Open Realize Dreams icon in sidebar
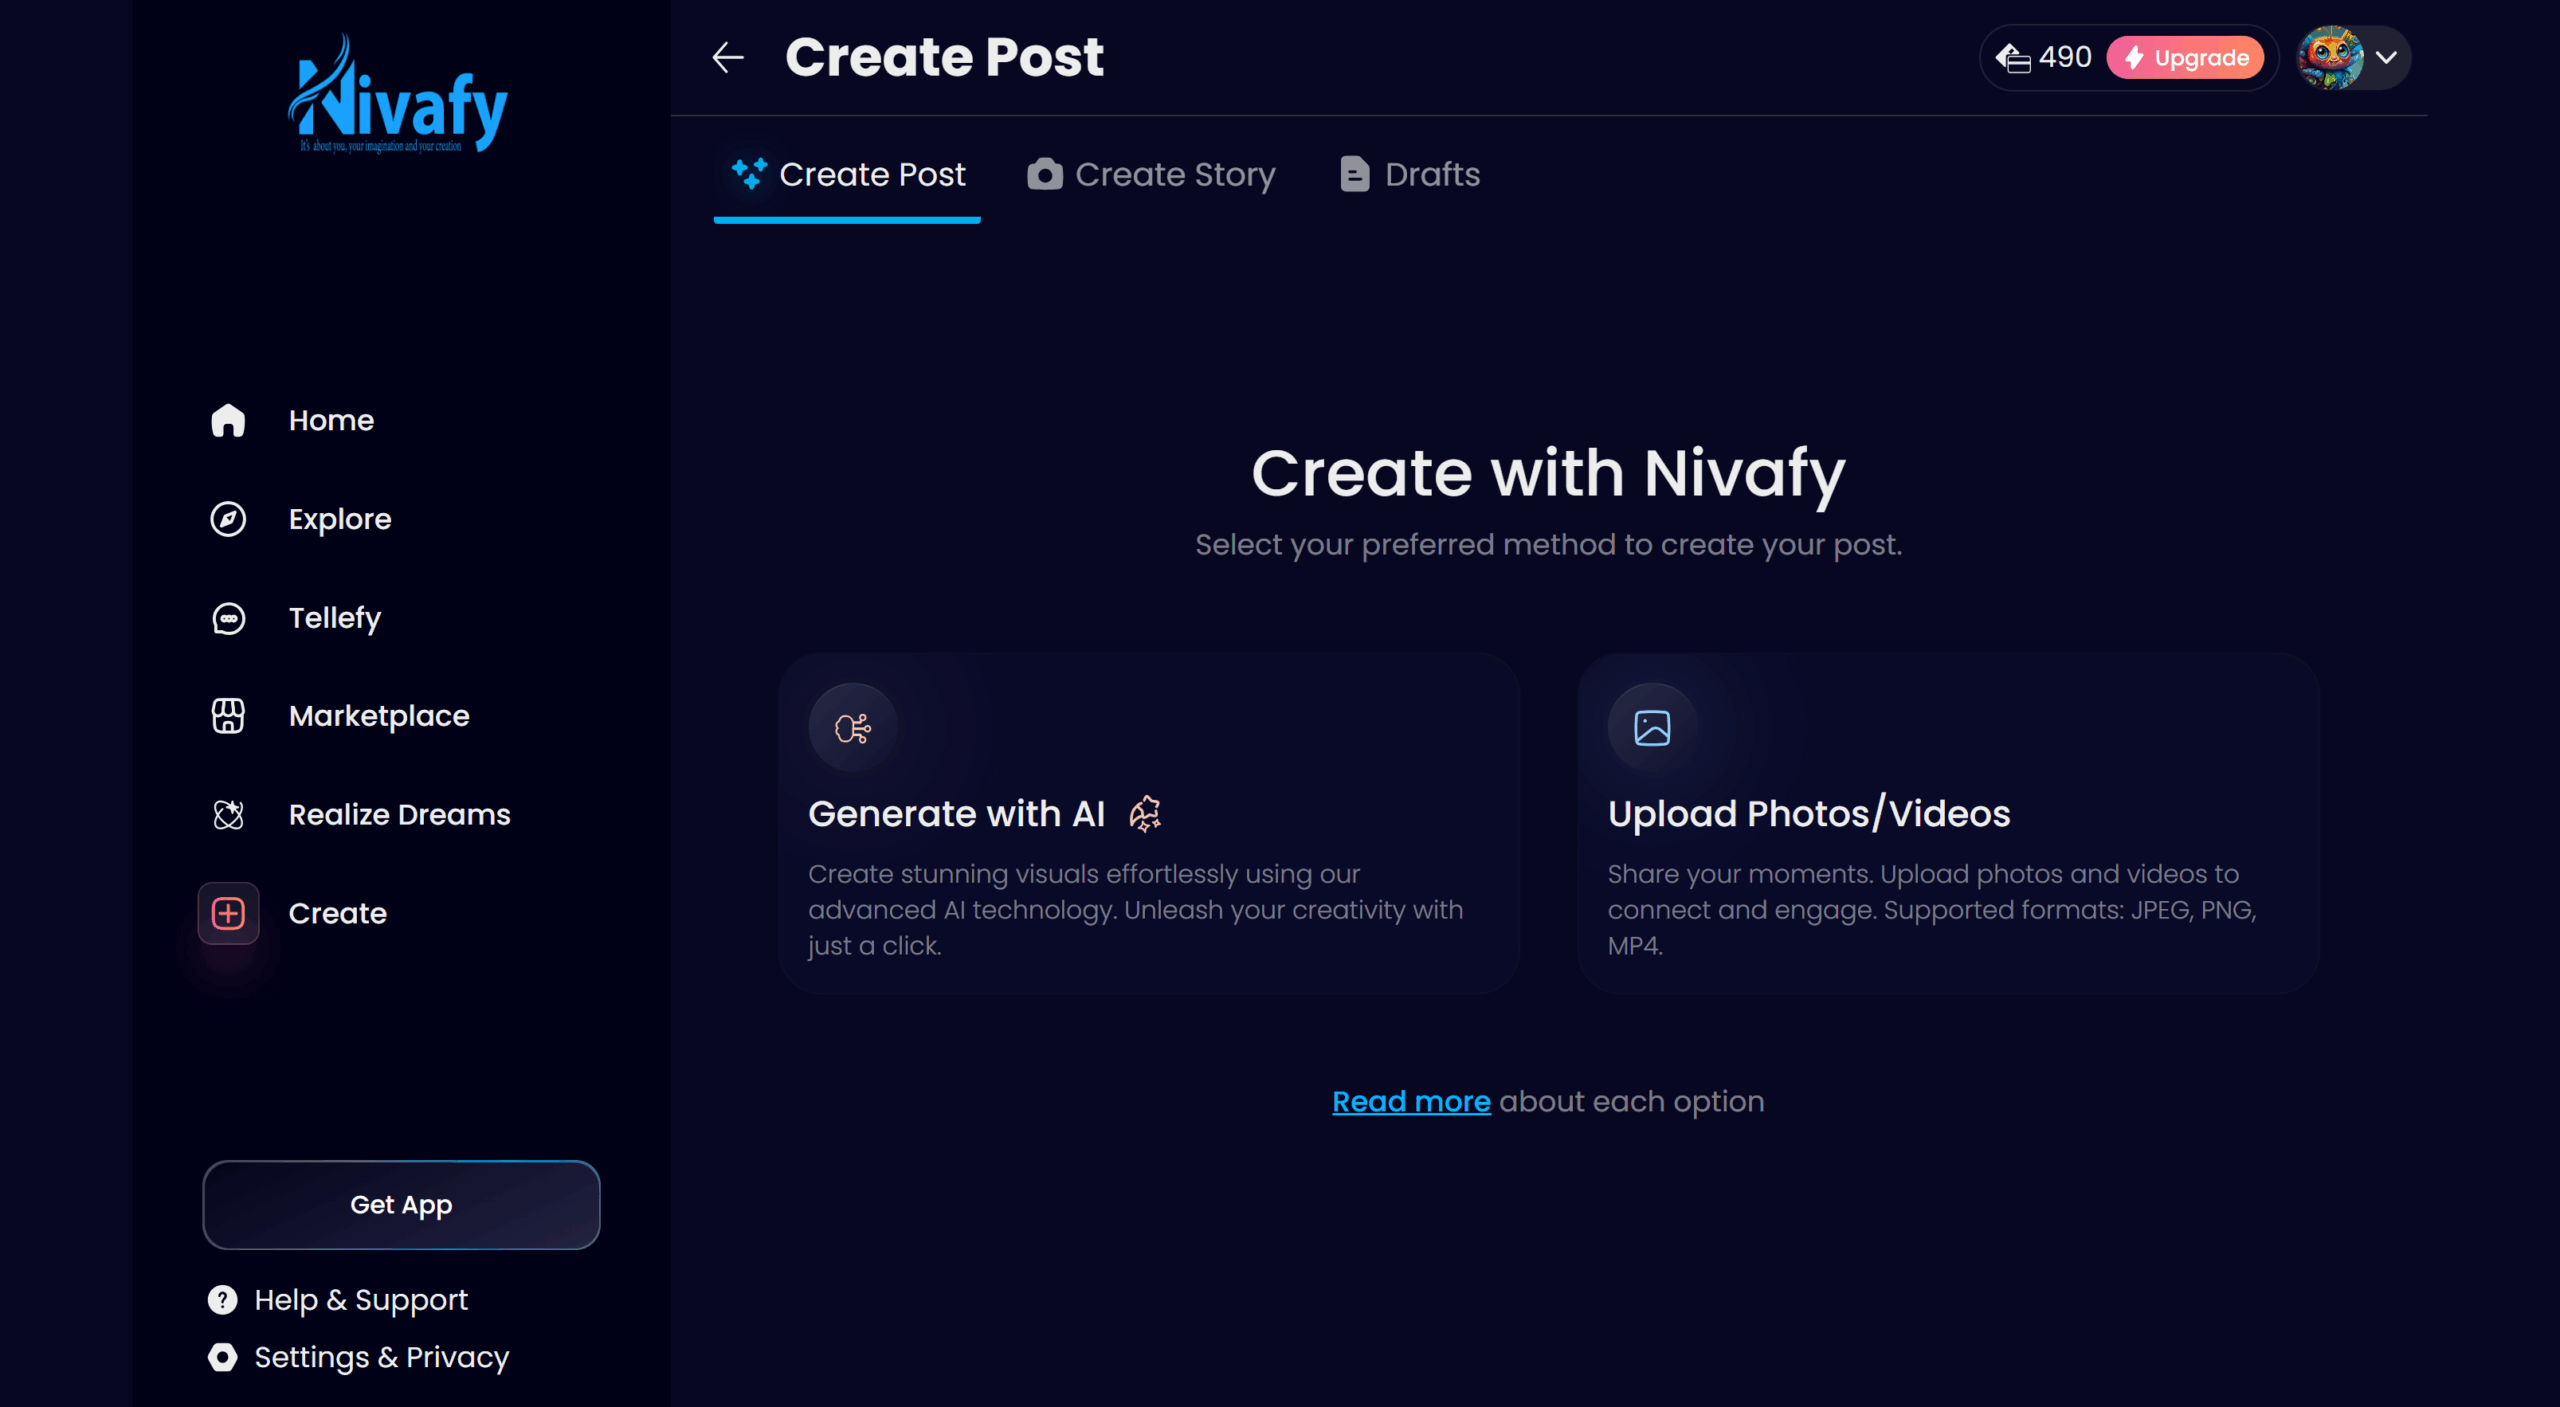Screen dimensions: 2560x1407 click(228, 815)
